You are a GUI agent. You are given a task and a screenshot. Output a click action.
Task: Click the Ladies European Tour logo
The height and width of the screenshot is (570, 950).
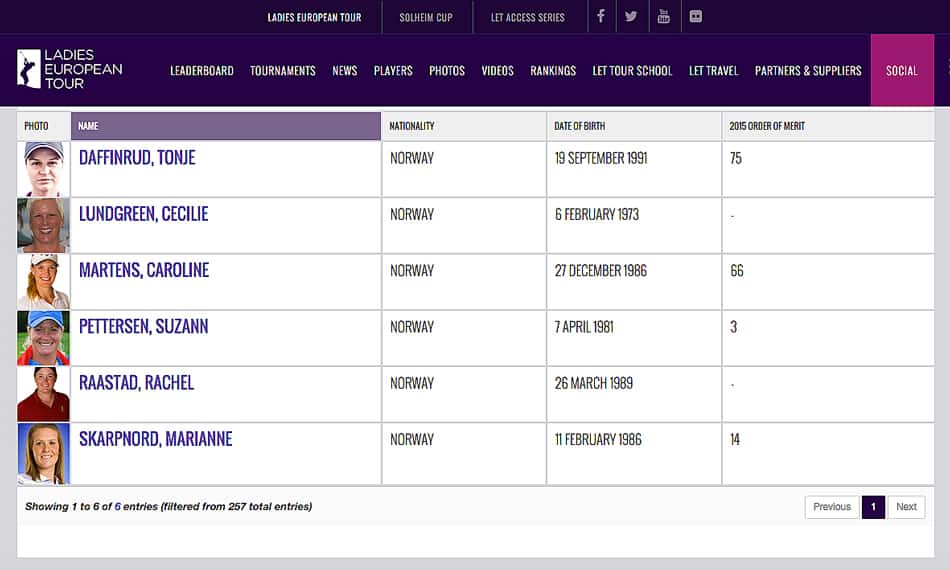click(x=70, y=69)
